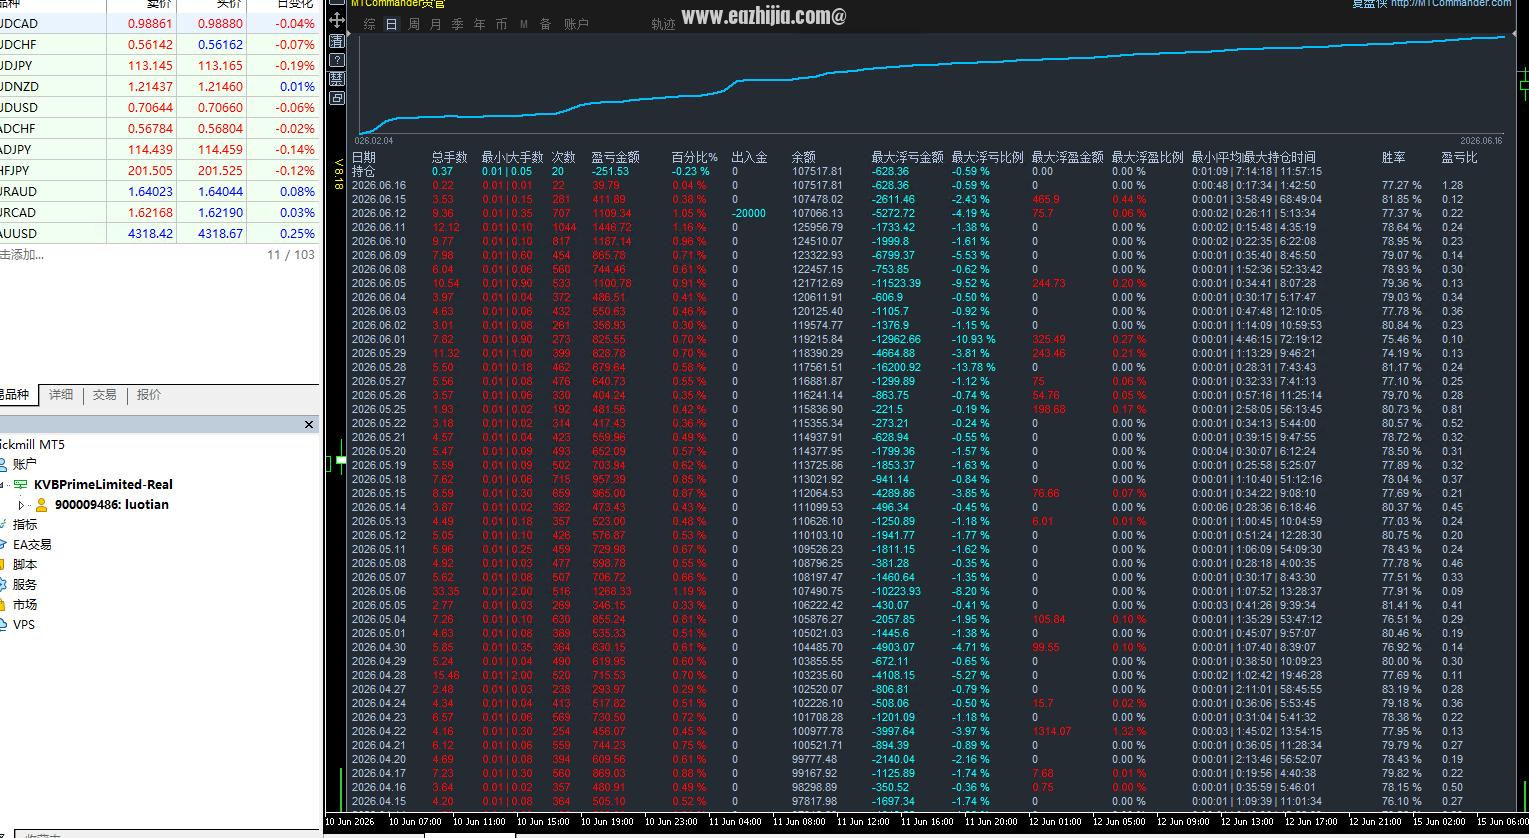Click the 轨迹 track button
Screen dimensions: 1529x838
tap(664, 24)
